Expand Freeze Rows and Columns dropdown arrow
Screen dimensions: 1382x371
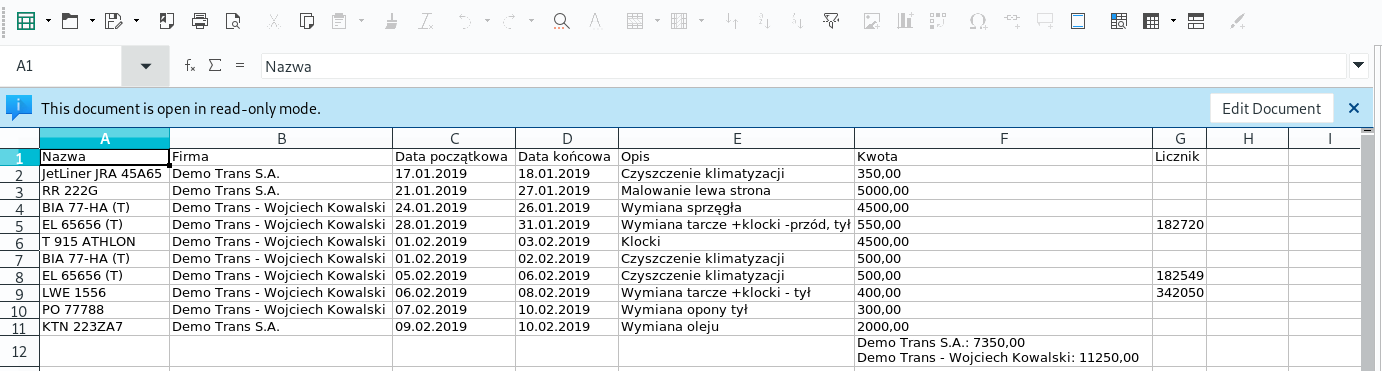point(1173,20)
